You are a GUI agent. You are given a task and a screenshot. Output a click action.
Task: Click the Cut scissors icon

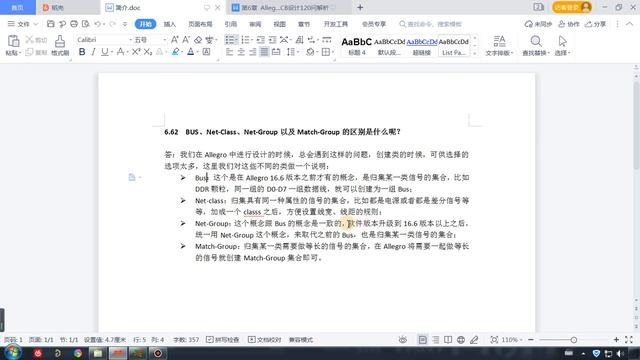coord(29,40)
